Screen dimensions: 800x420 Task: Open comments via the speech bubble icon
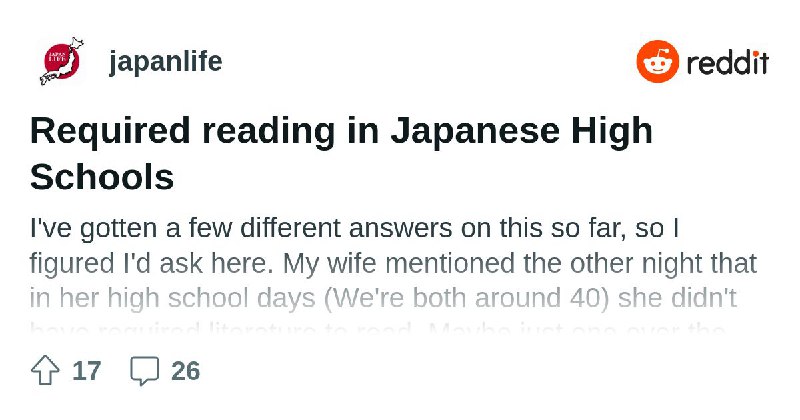click(x=144, y=370)
